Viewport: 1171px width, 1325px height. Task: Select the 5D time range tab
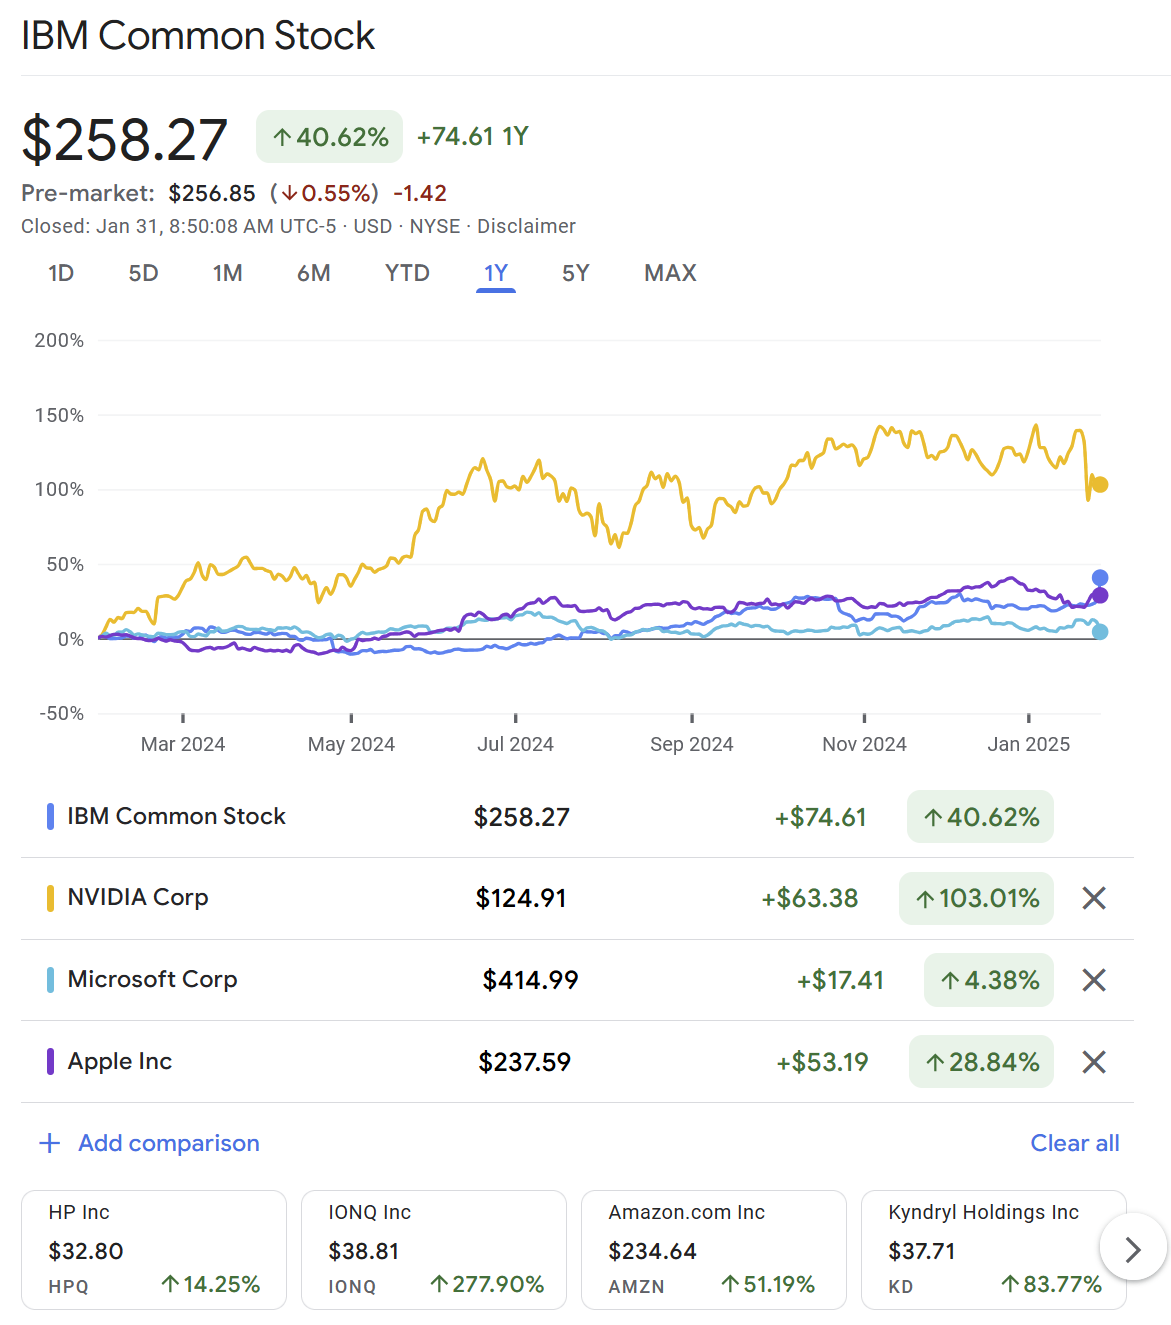coord(143,273)
